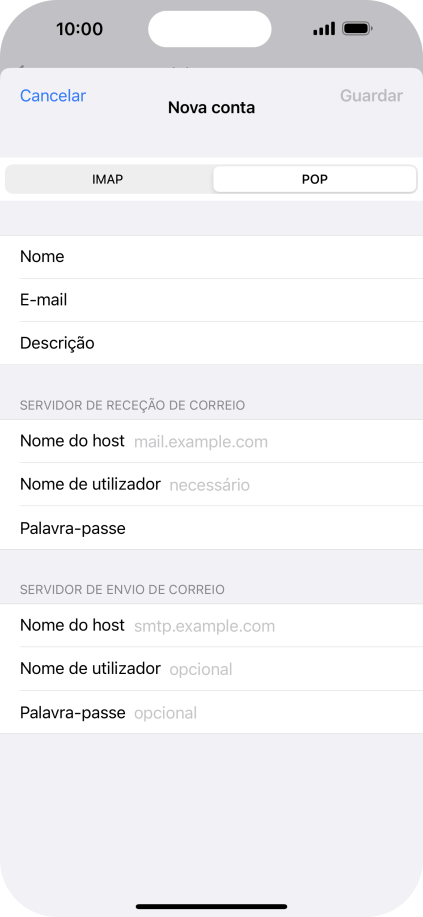Focus incoming server Nome do host field
The width and height of the screenshot is (423, 917).
pyautogui.click(x=211, y=441)
